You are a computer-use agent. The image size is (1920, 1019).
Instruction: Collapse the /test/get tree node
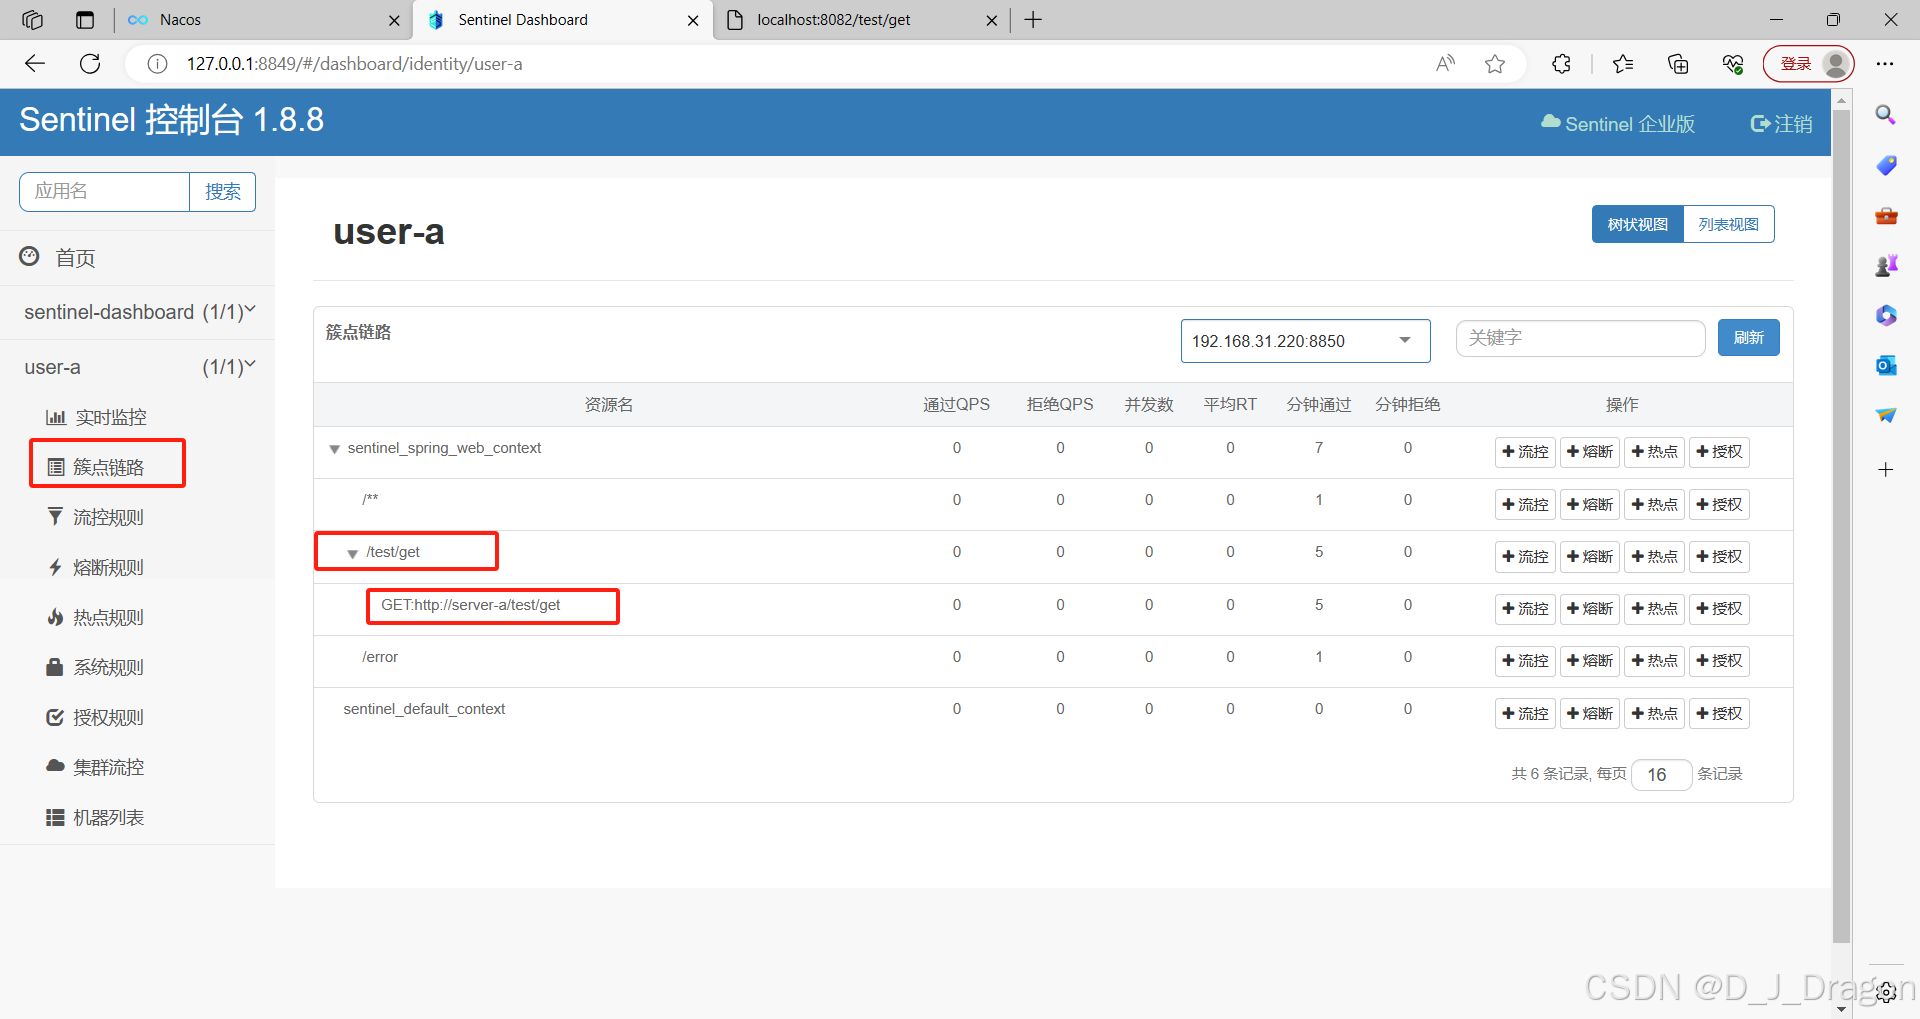pyautogui.click(x=352, y=553)
